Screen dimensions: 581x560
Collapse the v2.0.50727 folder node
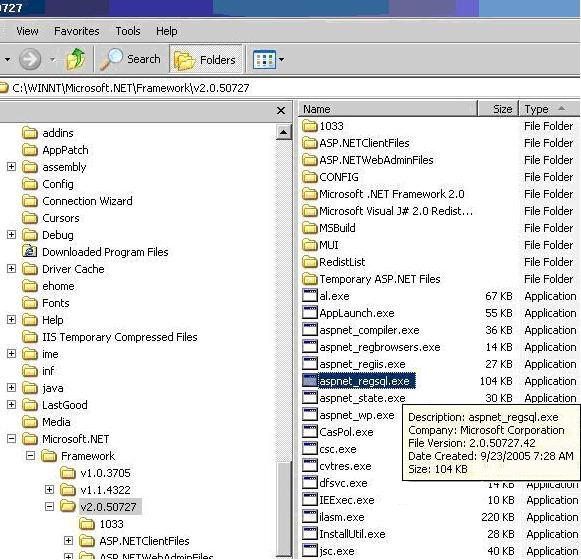[49, 506]
